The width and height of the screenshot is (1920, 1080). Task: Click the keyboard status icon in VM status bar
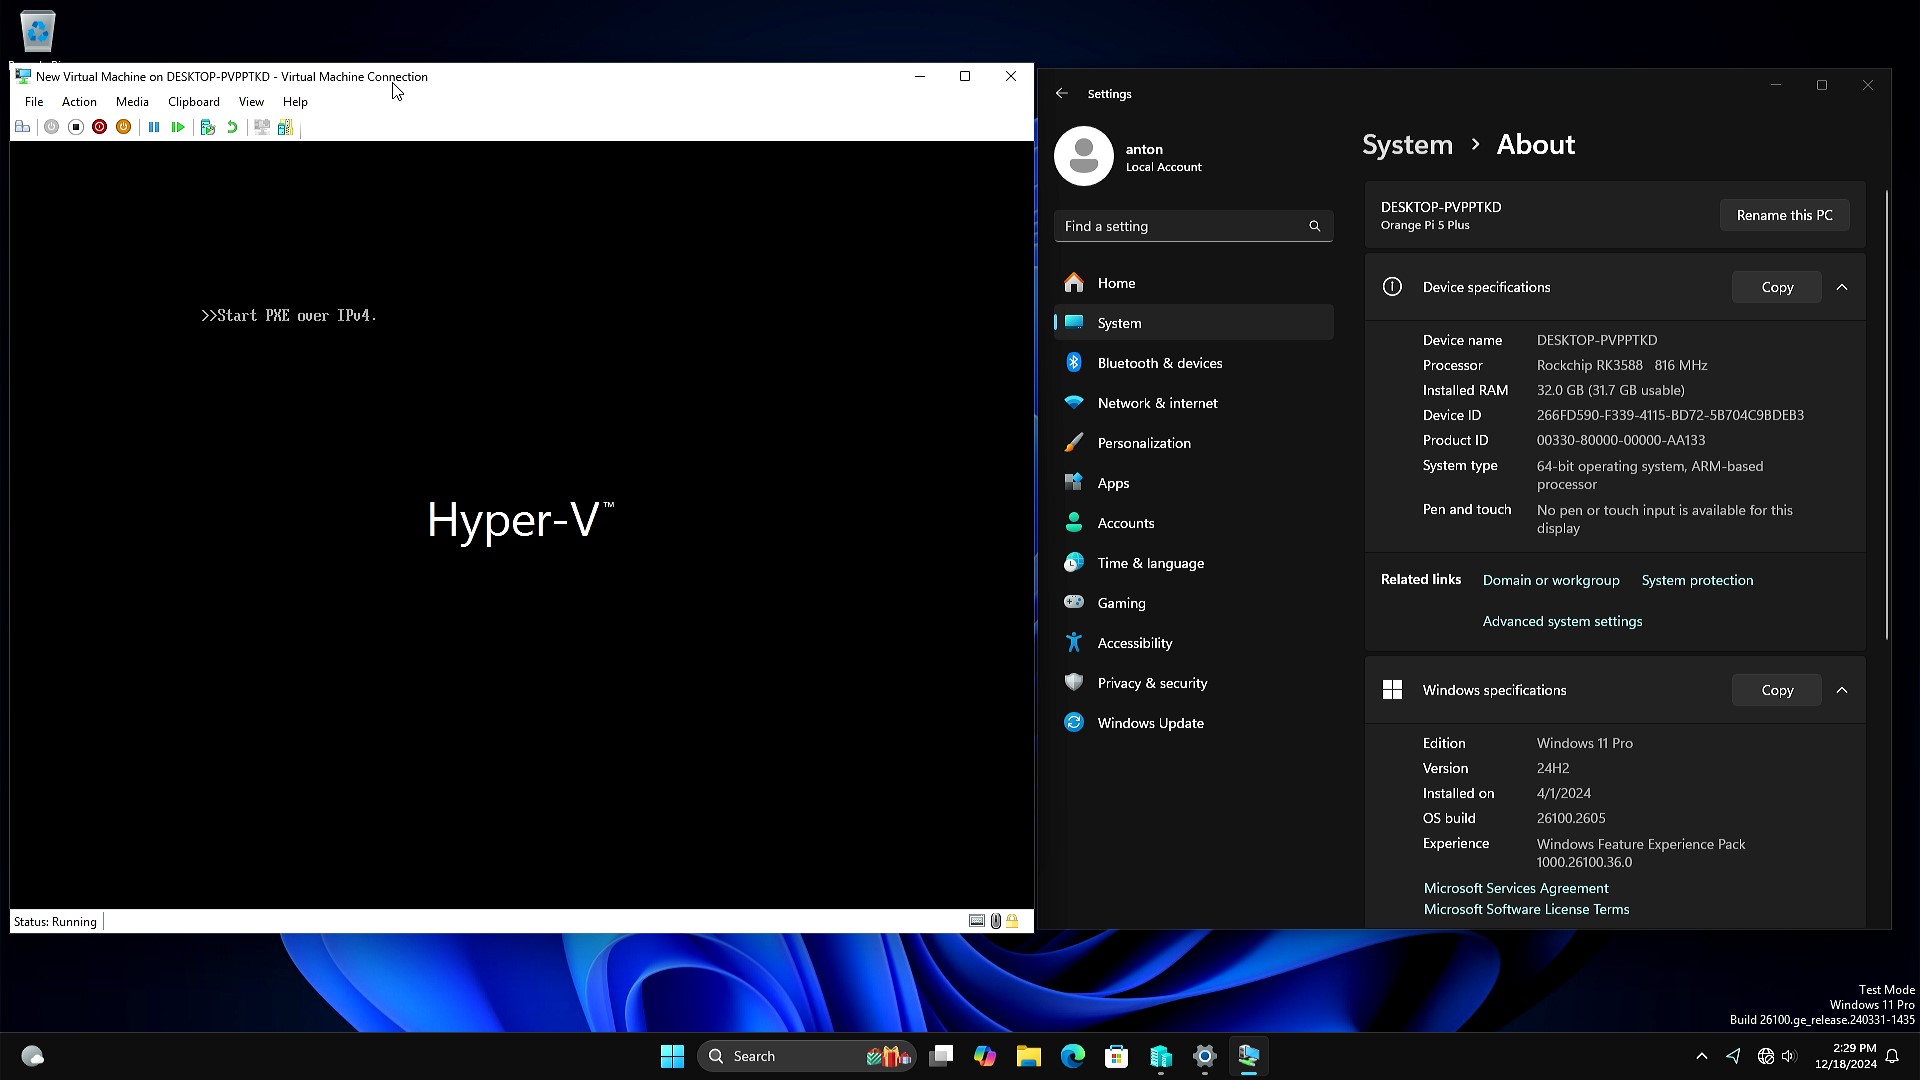977,921
